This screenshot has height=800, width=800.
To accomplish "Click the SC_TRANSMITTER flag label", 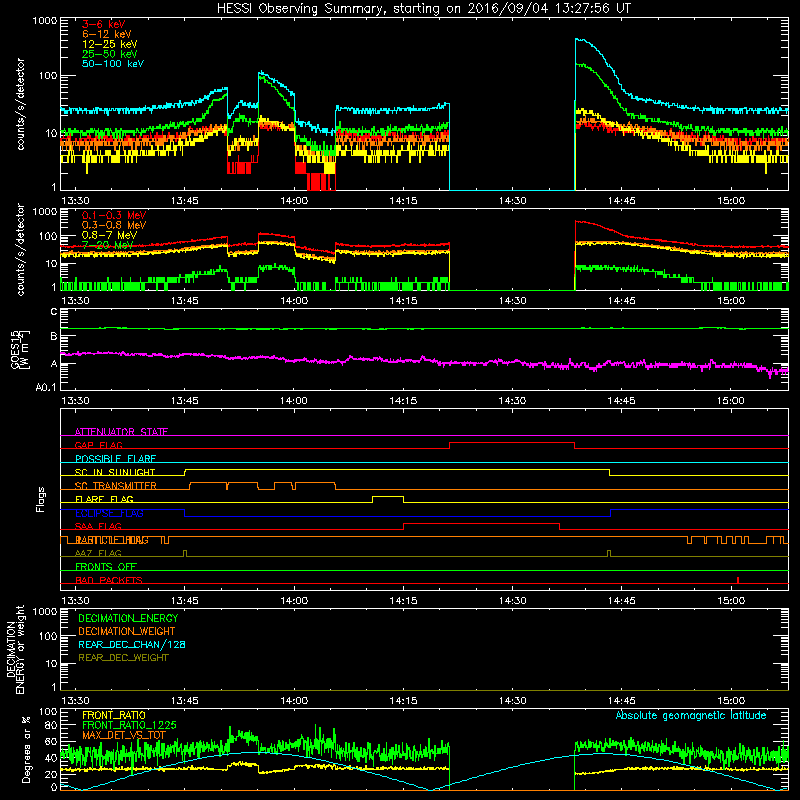I will coord(116,486).
